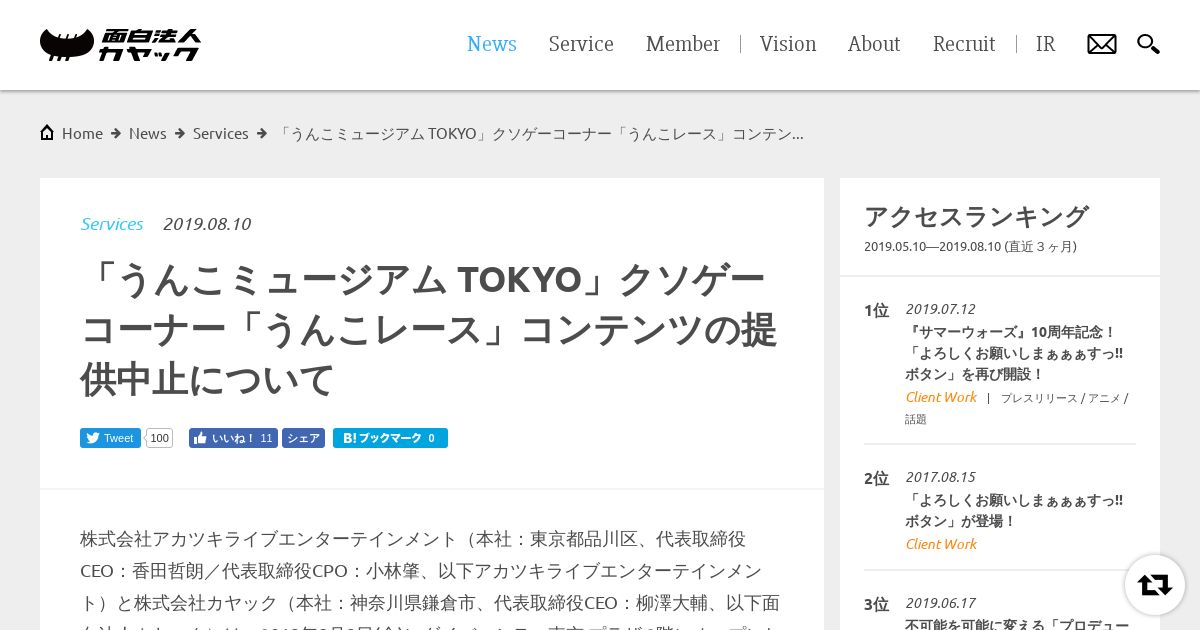Click the article headline うんこミュージアム TOKYO
Viewport: 1200px width, 630px height.
coord(428,330)
